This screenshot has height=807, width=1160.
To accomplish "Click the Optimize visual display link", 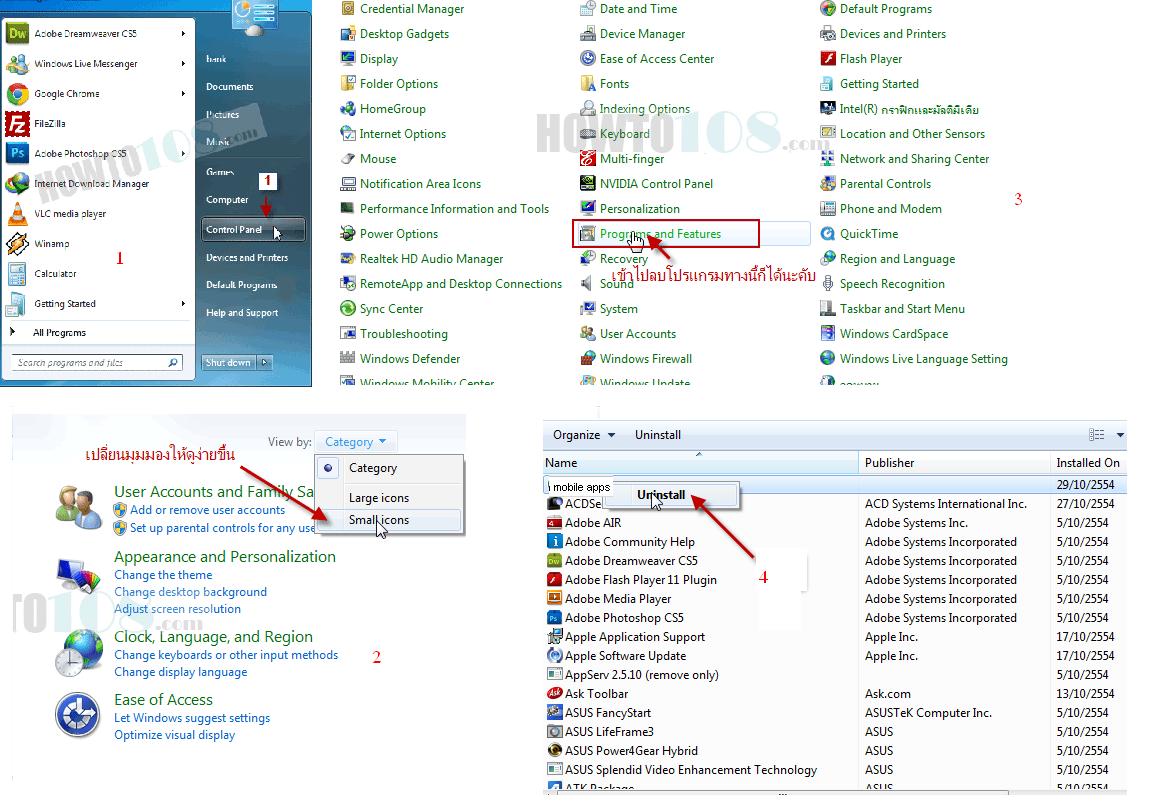I will tap(175, 735).
